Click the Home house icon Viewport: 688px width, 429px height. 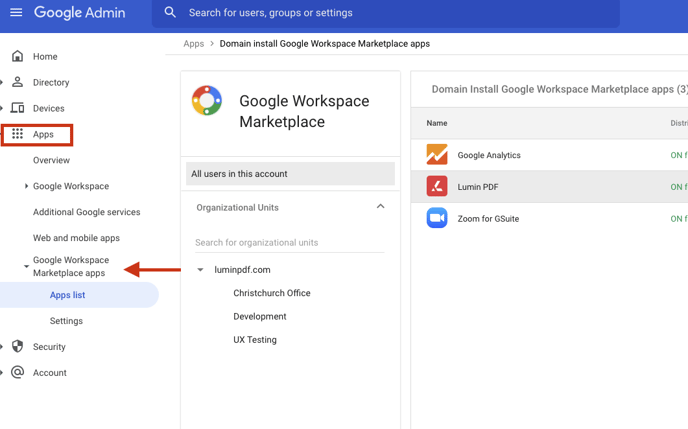(x=18, y=56)
